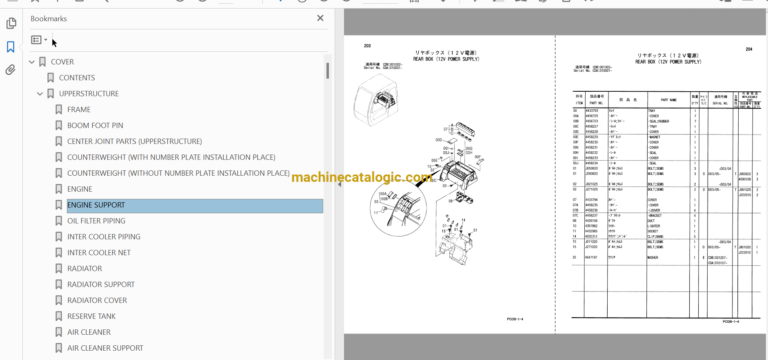Click the bookmarks panel vertical scrollbar thumb
The width and height of the screenshot is (768, 360).
327,71
